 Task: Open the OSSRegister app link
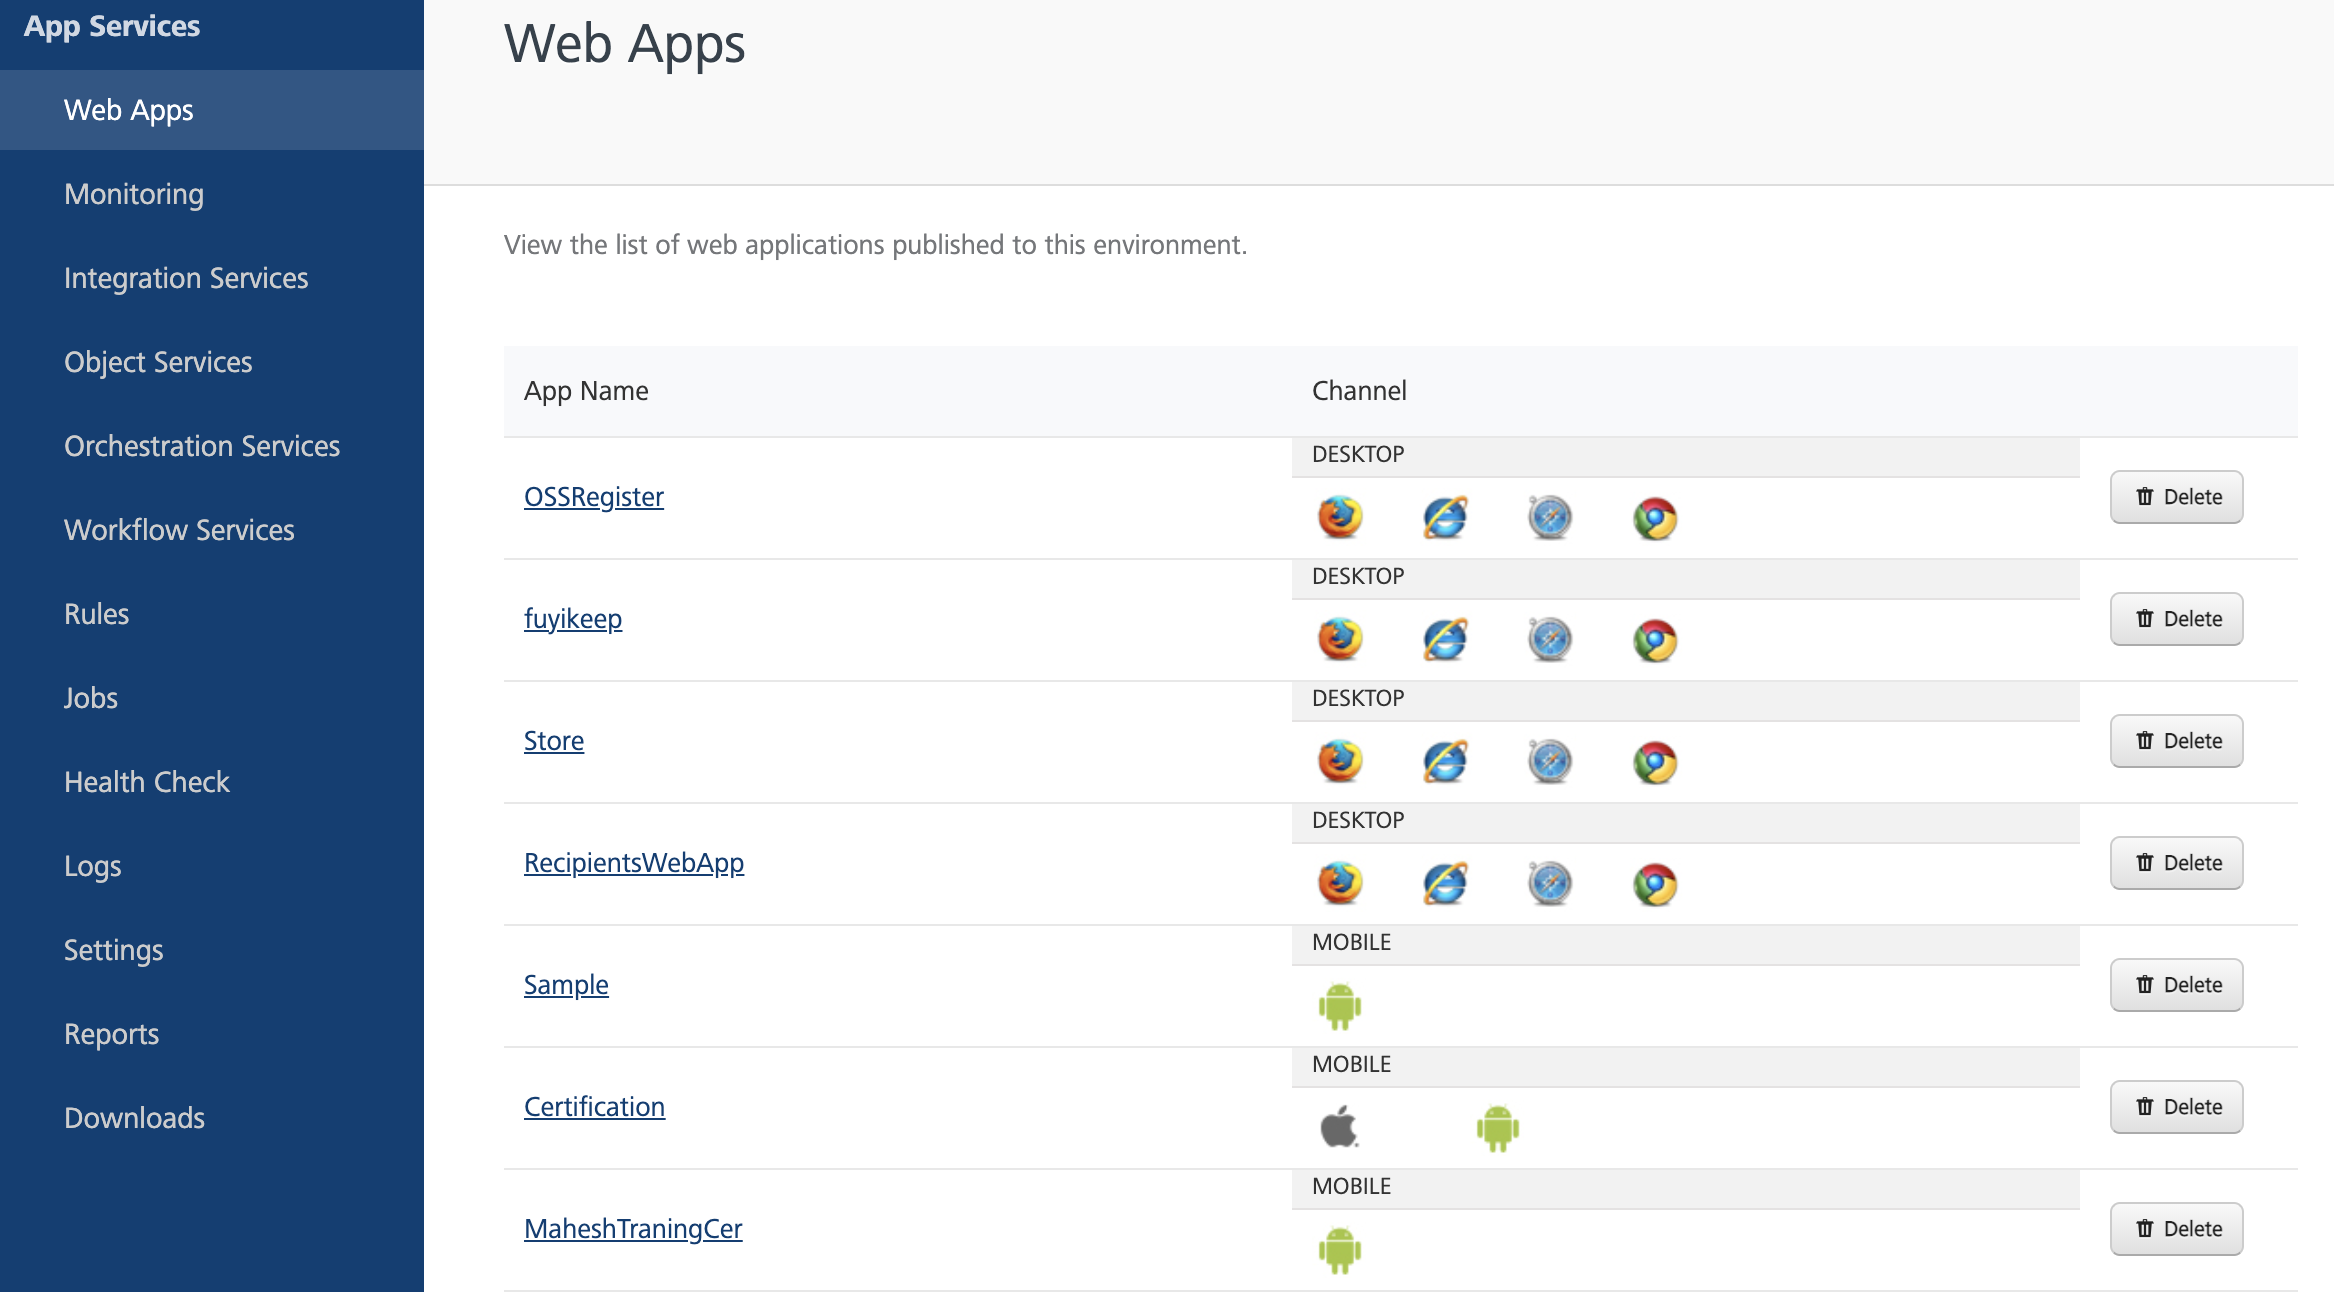[x=594, y=497]
